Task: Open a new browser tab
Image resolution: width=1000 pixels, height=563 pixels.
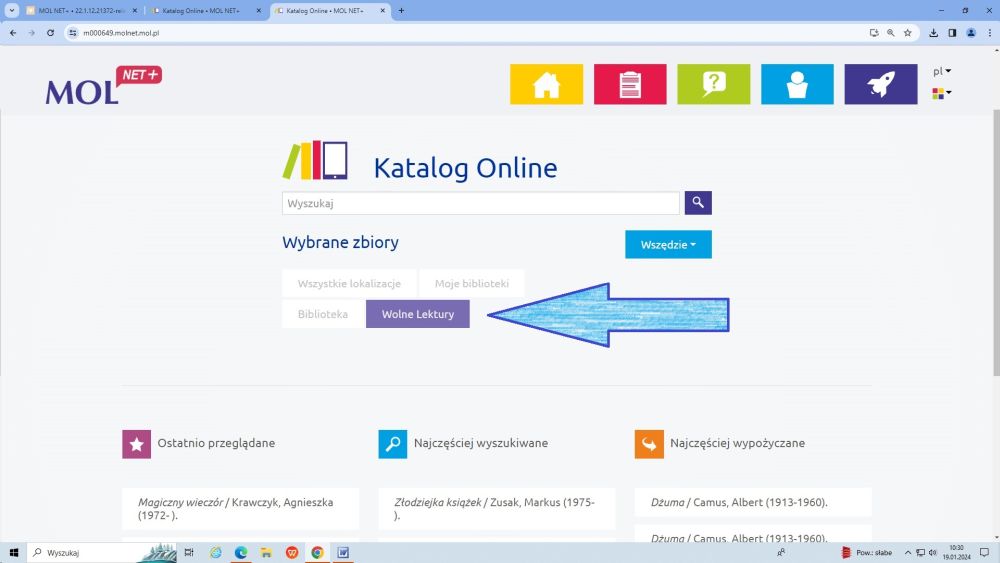Action: [401, 10]
